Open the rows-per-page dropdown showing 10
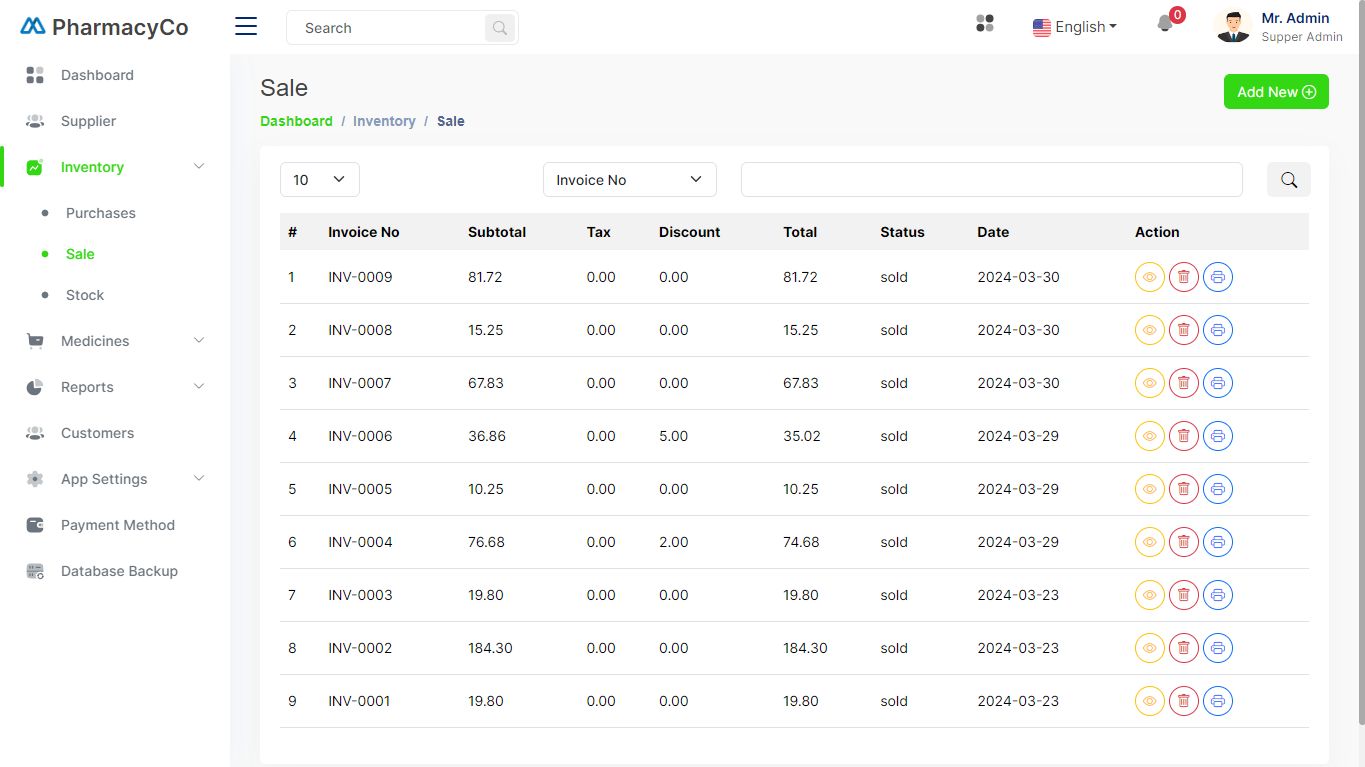 [x=319, y=180]
